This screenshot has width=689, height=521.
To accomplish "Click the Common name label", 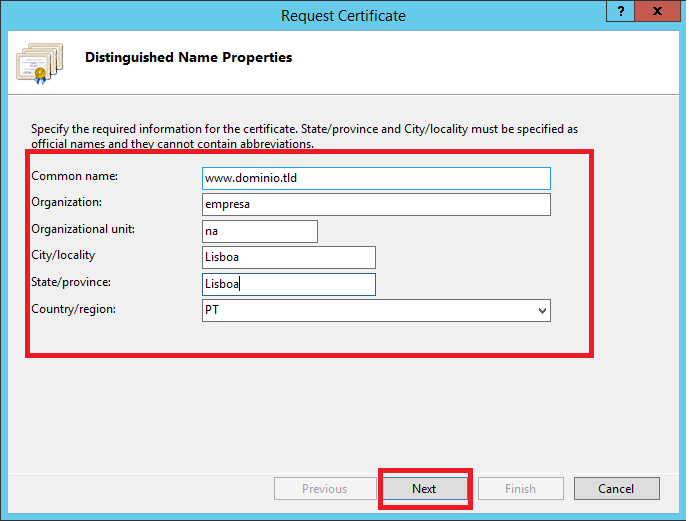I will pyautogui.click(x=74, y=176).
